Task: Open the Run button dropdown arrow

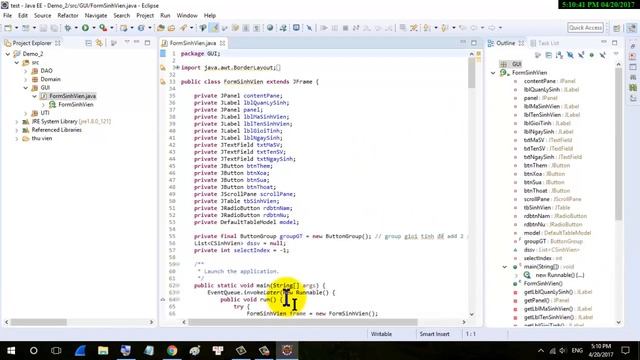Action: [x=93, y=28]
